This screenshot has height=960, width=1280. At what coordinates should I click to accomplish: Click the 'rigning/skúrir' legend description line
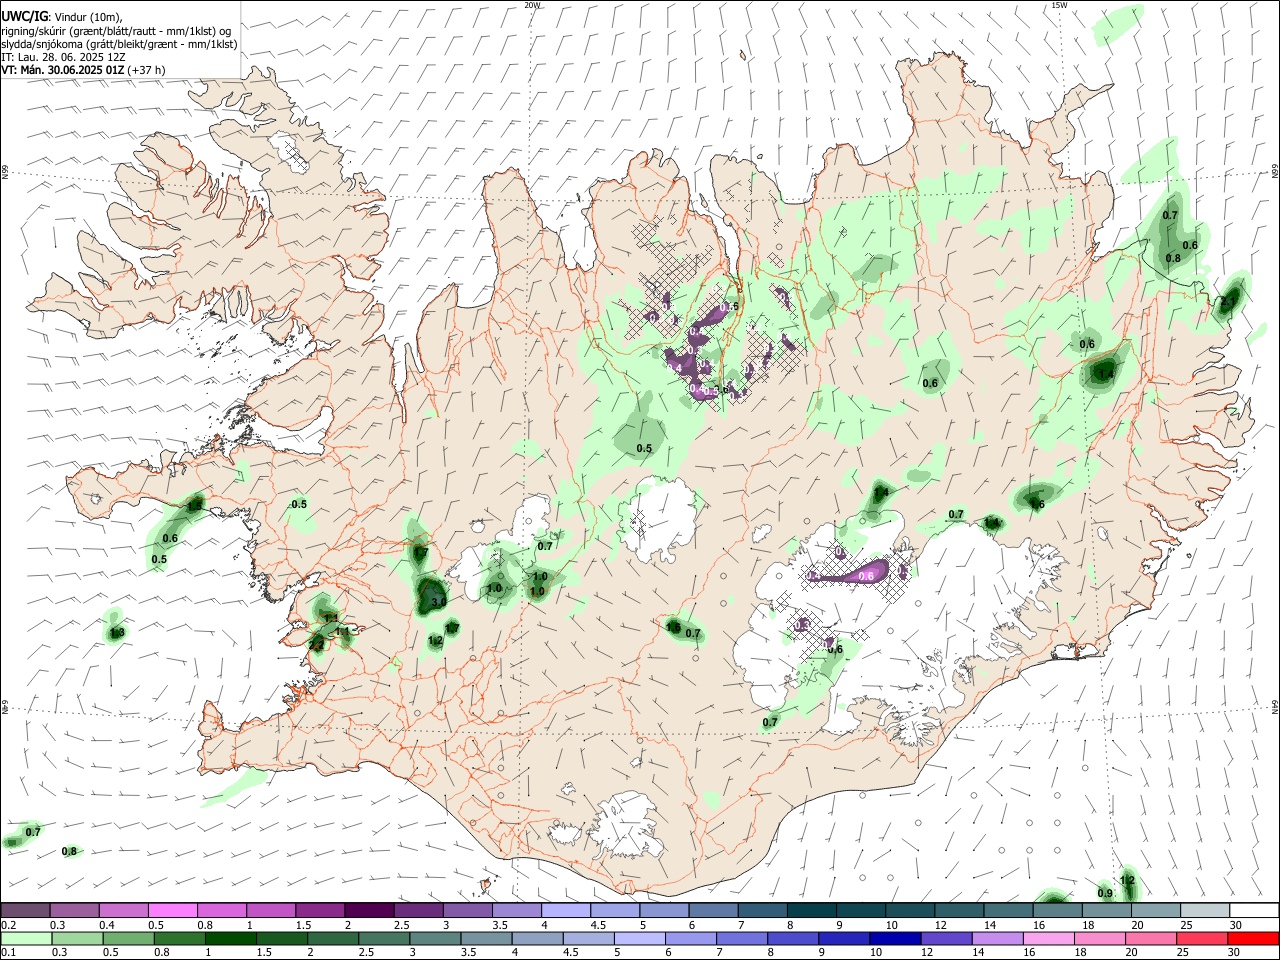click(x=117, y=31)
